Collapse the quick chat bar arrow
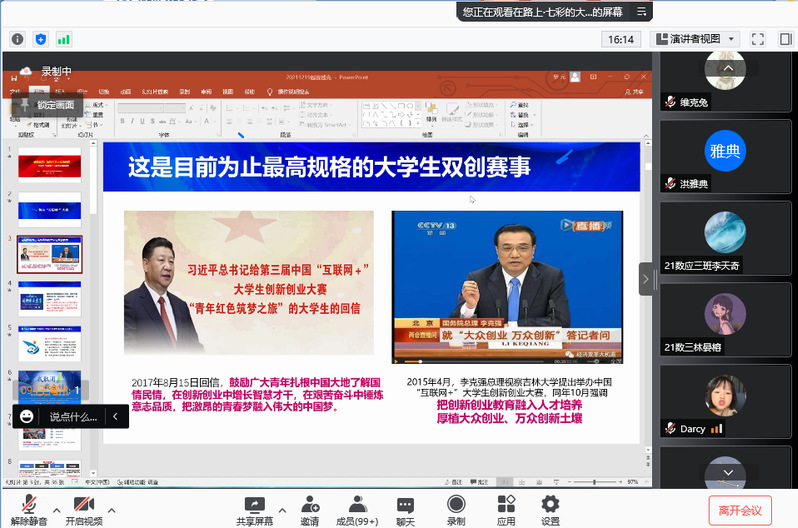This screenshot has height=528, width=798. click(116, 416)
